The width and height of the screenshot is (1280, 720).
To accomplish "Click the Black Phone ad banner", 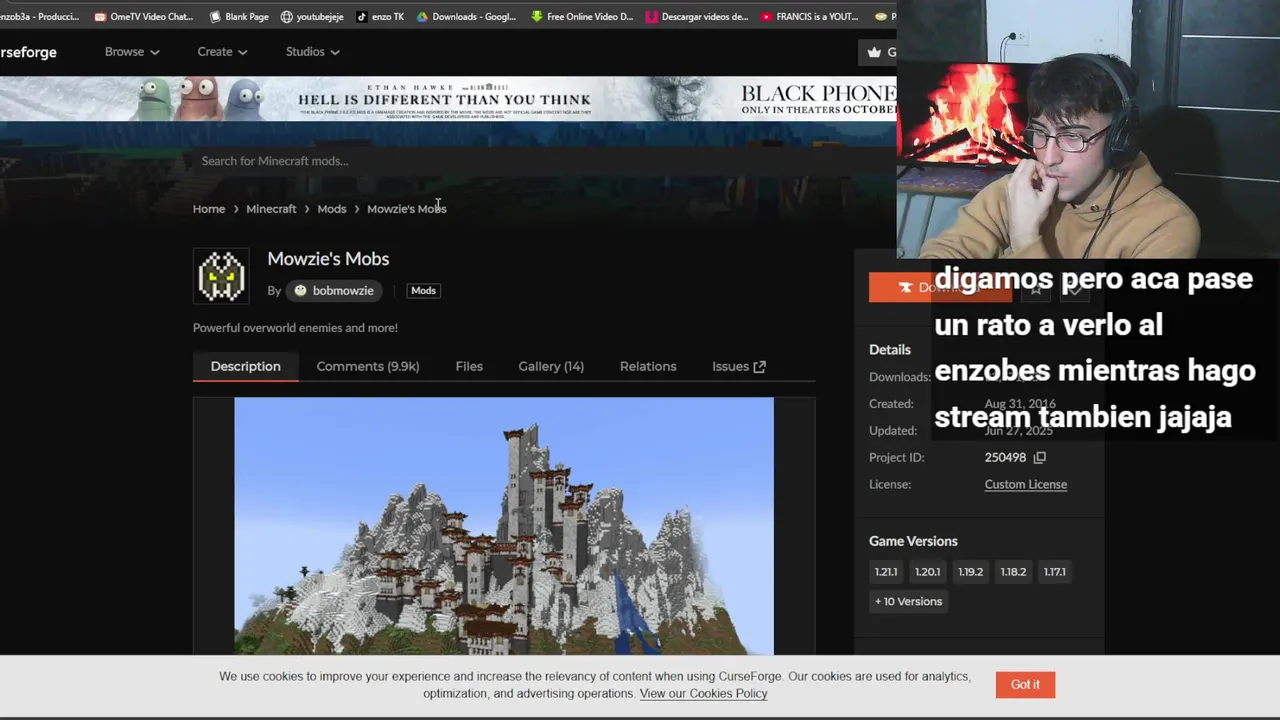I will click(448, 99).
